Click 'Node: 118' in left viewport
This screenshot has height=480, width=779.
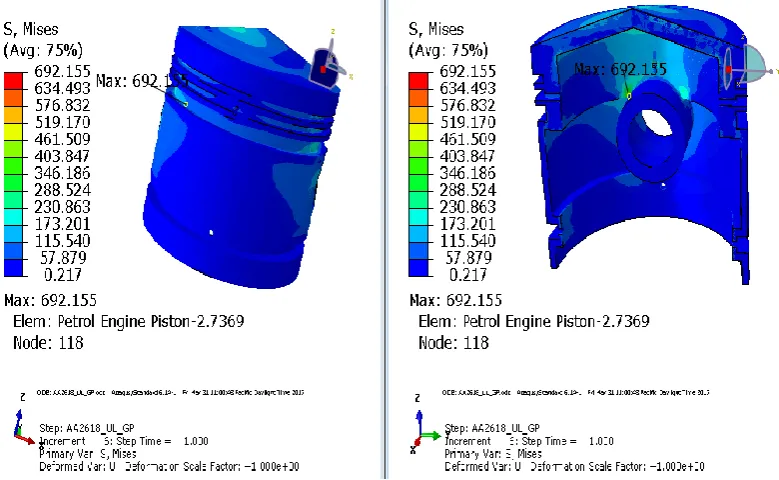(x=48, y=343)
